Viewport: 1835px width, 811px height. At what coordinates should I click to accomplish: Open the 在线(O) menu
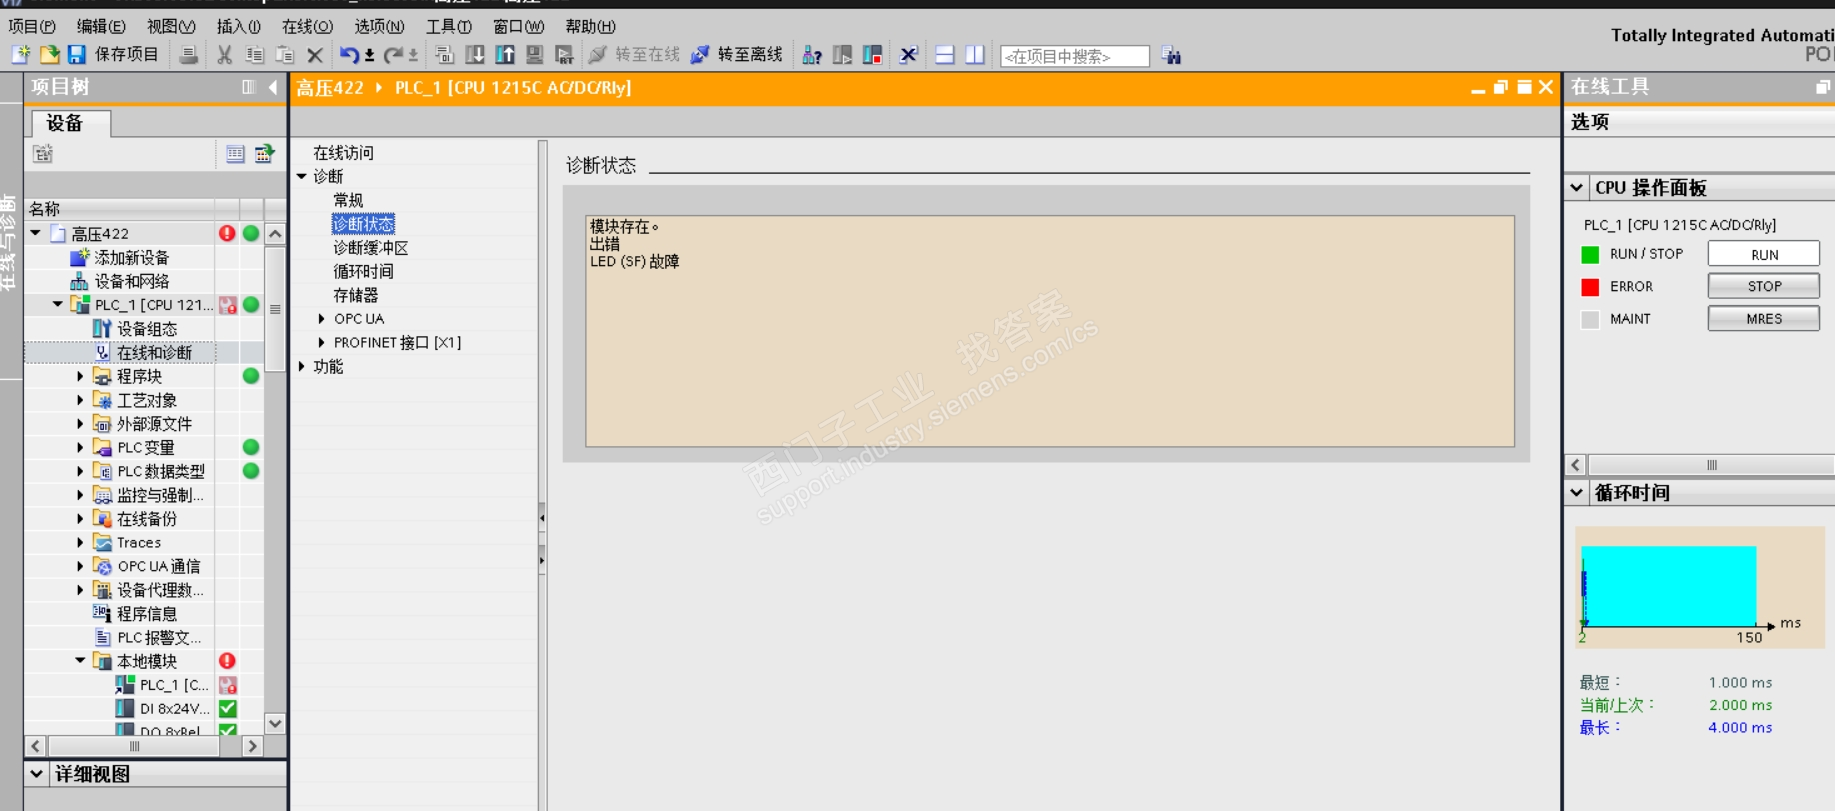pos(307,26)
